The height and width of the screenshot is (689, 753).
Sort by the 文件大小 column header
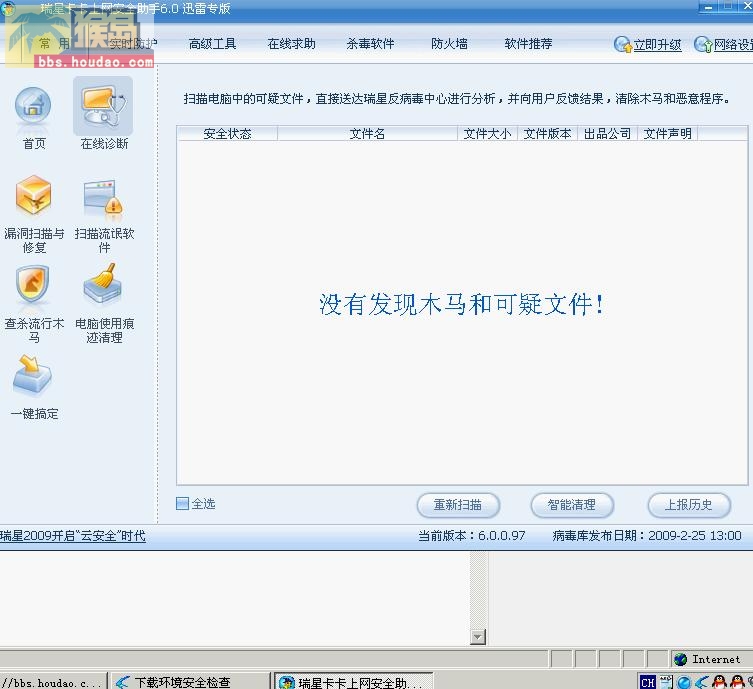click(x=487, y=133)
